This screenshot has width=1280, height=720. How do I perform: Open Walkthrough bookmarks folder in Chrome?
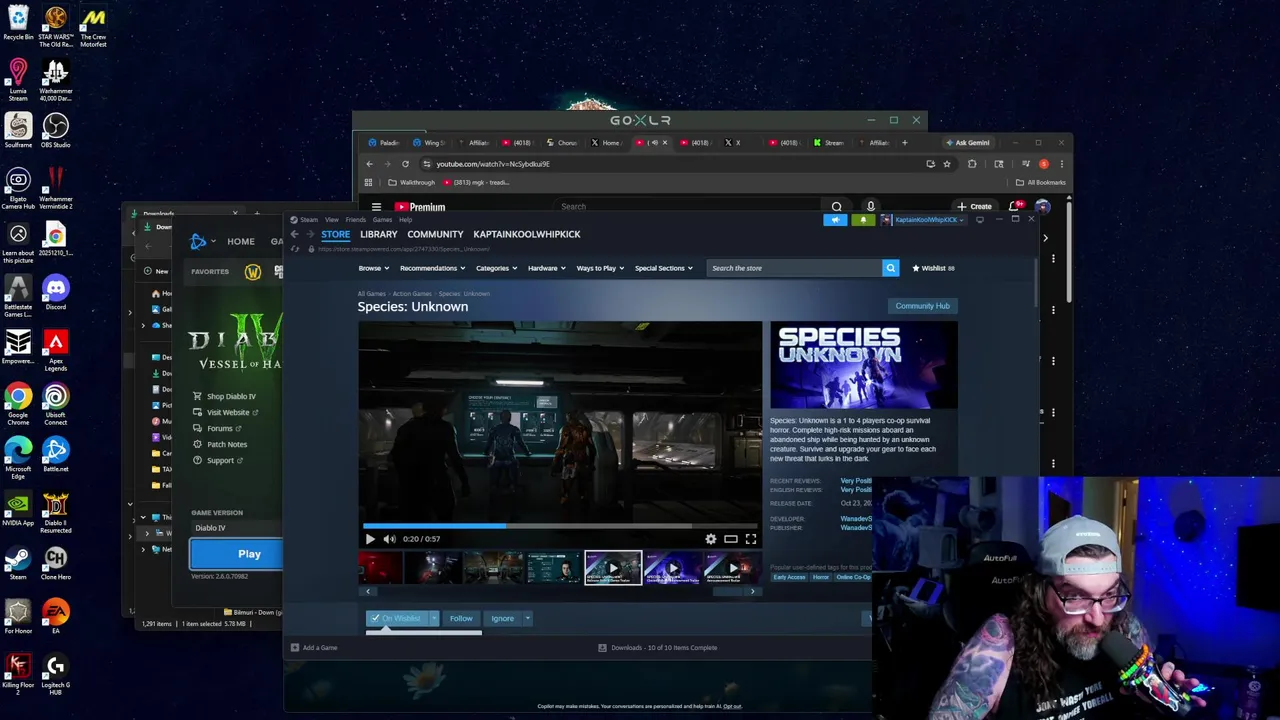coord(412,182)
